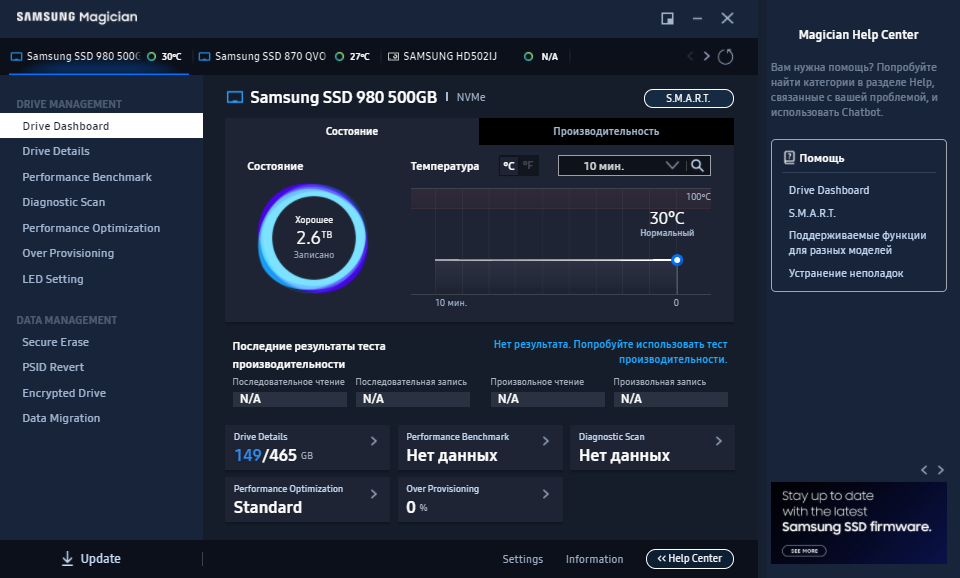Click N/A under Последовательная запись
The height and width of the screenshot is (578, 960).
click(x=413, y=399)
